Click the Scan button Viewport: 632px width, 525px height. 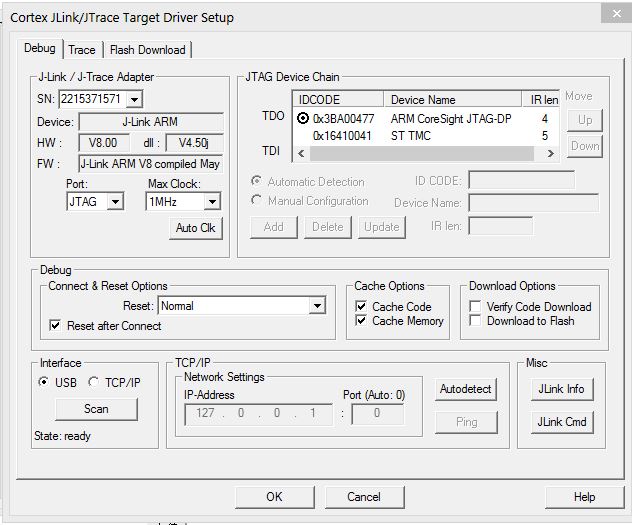pos(96,409)
